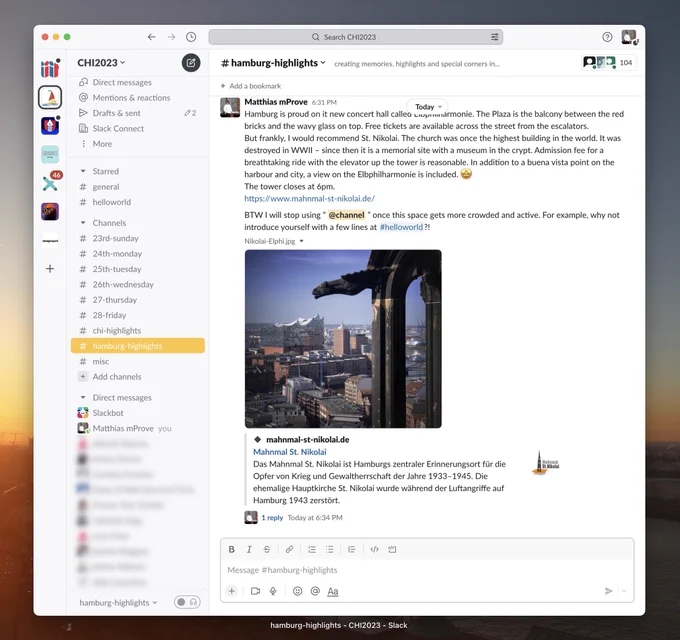
Task: Toggle the huddle headphones switch
Action: pos(187,602)
